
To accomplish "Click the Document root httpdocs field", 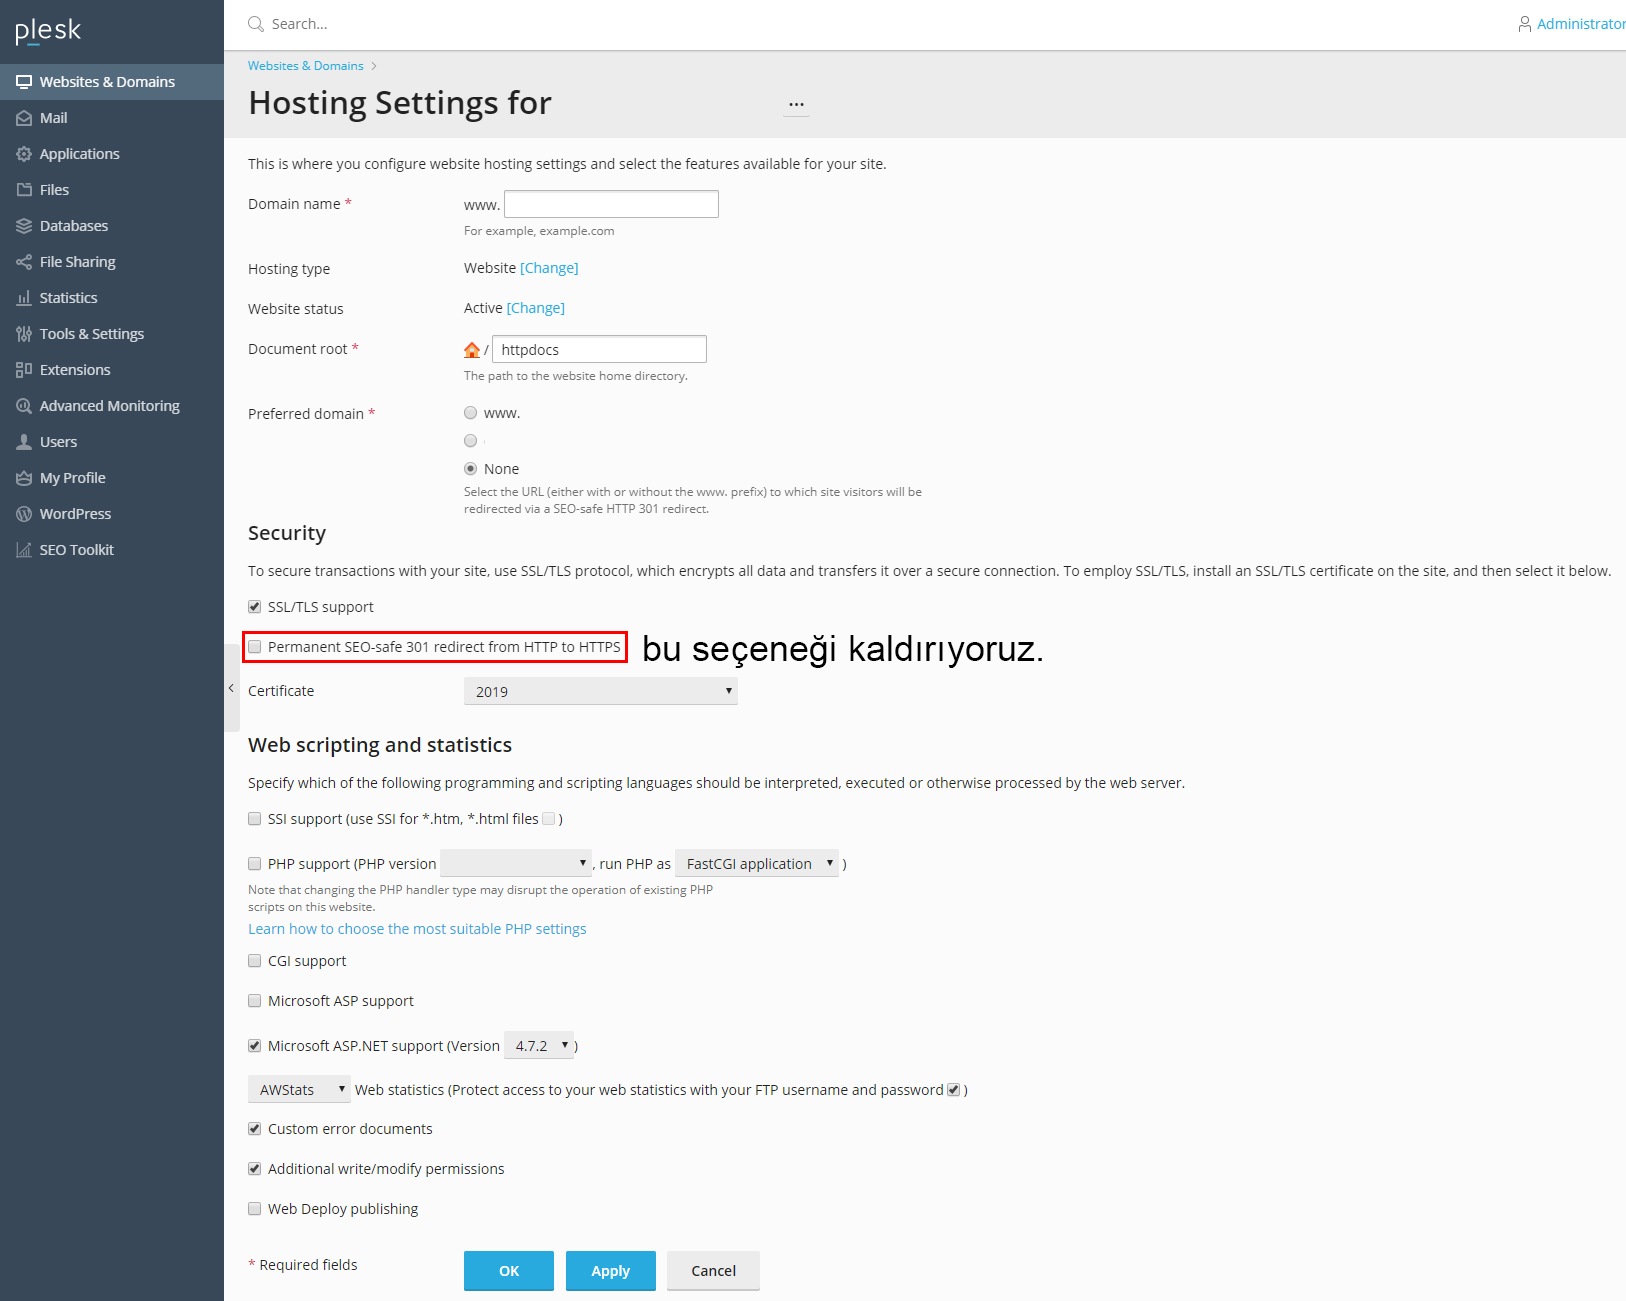I will click(600, 349).
